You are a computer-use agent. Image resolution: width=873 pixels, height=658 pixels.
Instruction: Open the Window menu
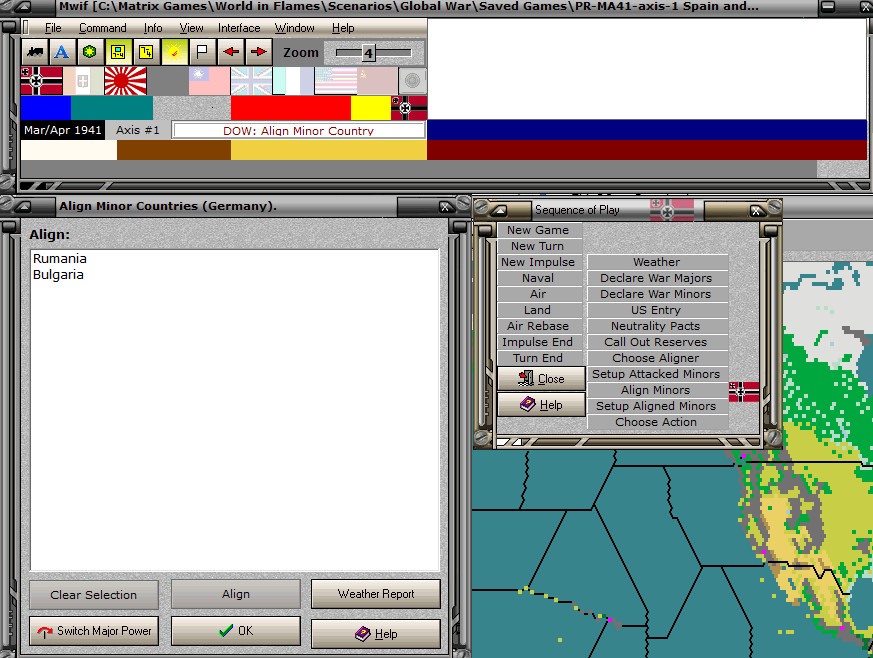(295, 28)
